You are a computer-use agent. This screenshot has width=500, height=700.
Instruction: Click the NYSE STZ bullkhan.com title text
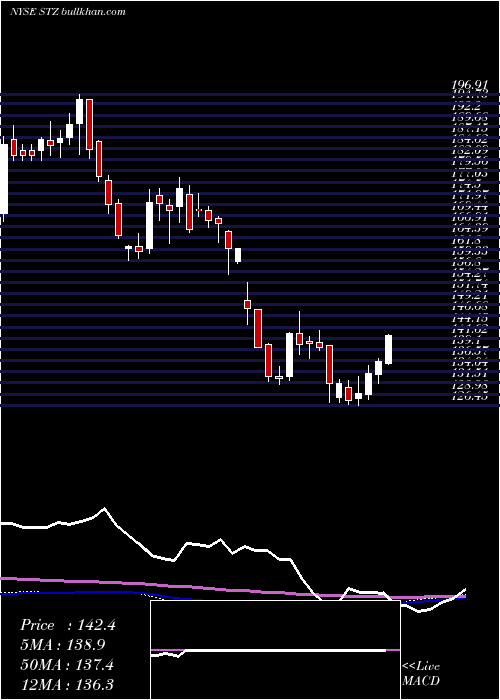(x=68, y=12)
